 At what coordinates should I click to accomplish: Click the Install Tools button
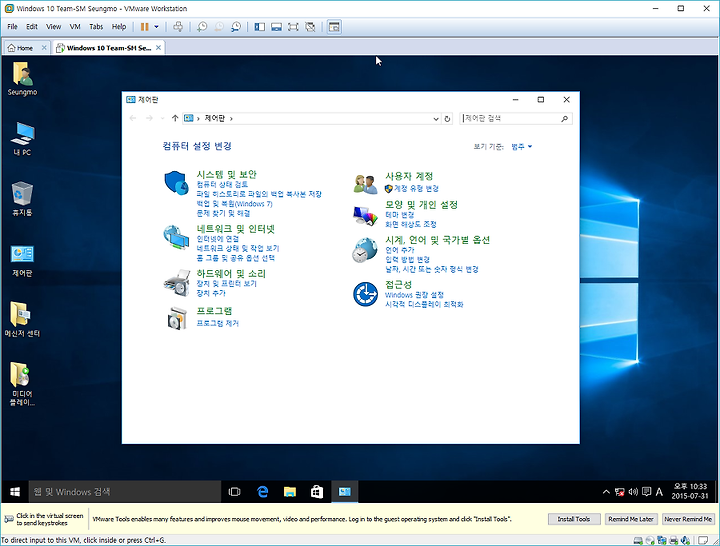click(x=574, y=519)
